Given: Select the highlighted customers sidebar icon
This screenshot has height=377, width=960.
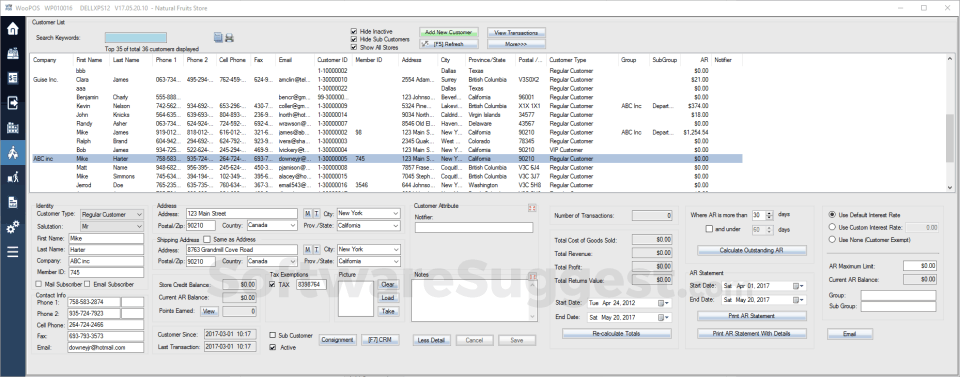Looking at the screenshot, I should (12, 153).
